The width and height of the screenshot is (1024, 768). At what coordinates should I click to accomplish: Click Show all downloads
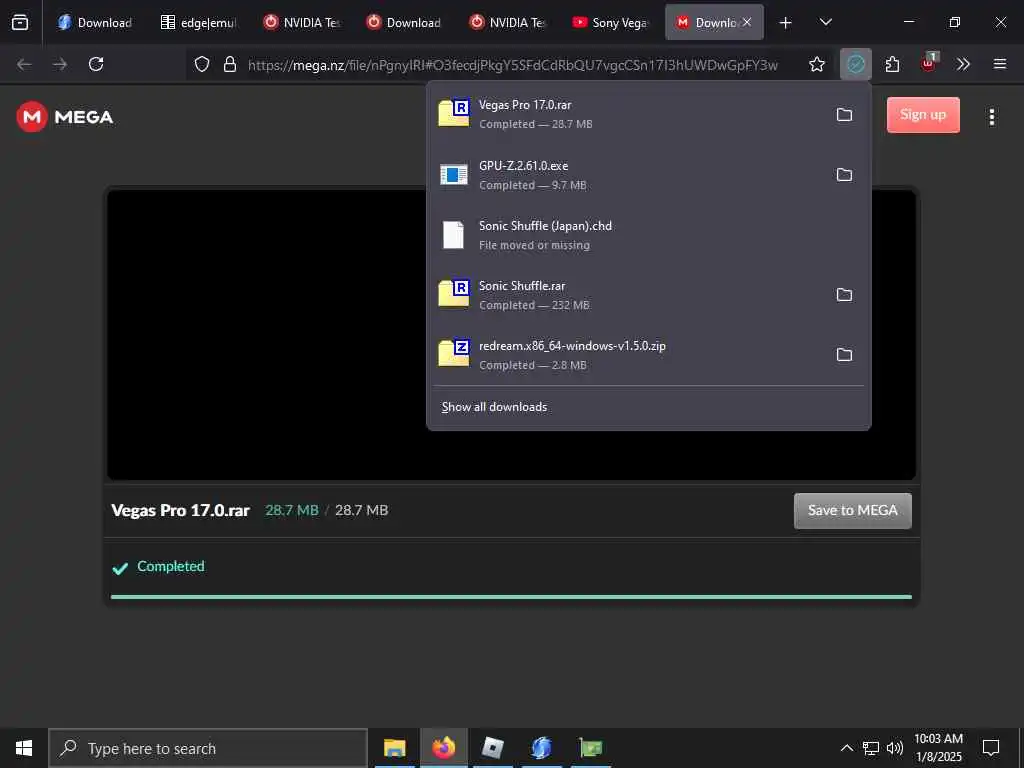coord(494,407)
